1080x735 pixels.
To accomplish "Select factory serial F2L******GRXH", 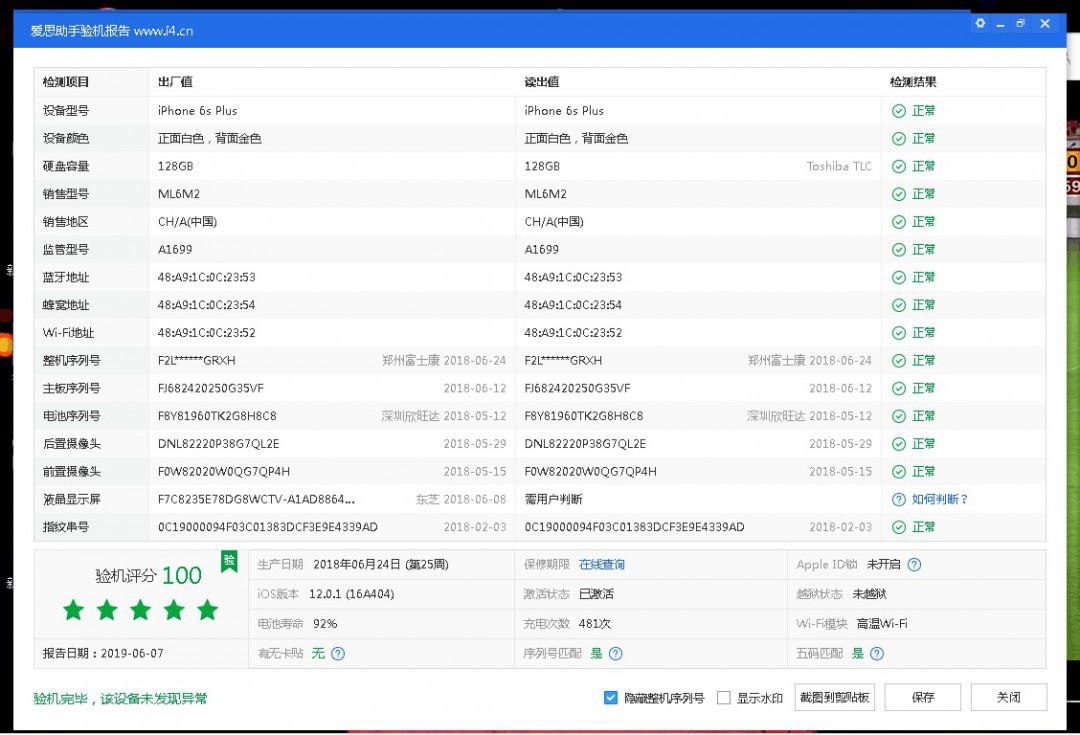I will [196, 360].
